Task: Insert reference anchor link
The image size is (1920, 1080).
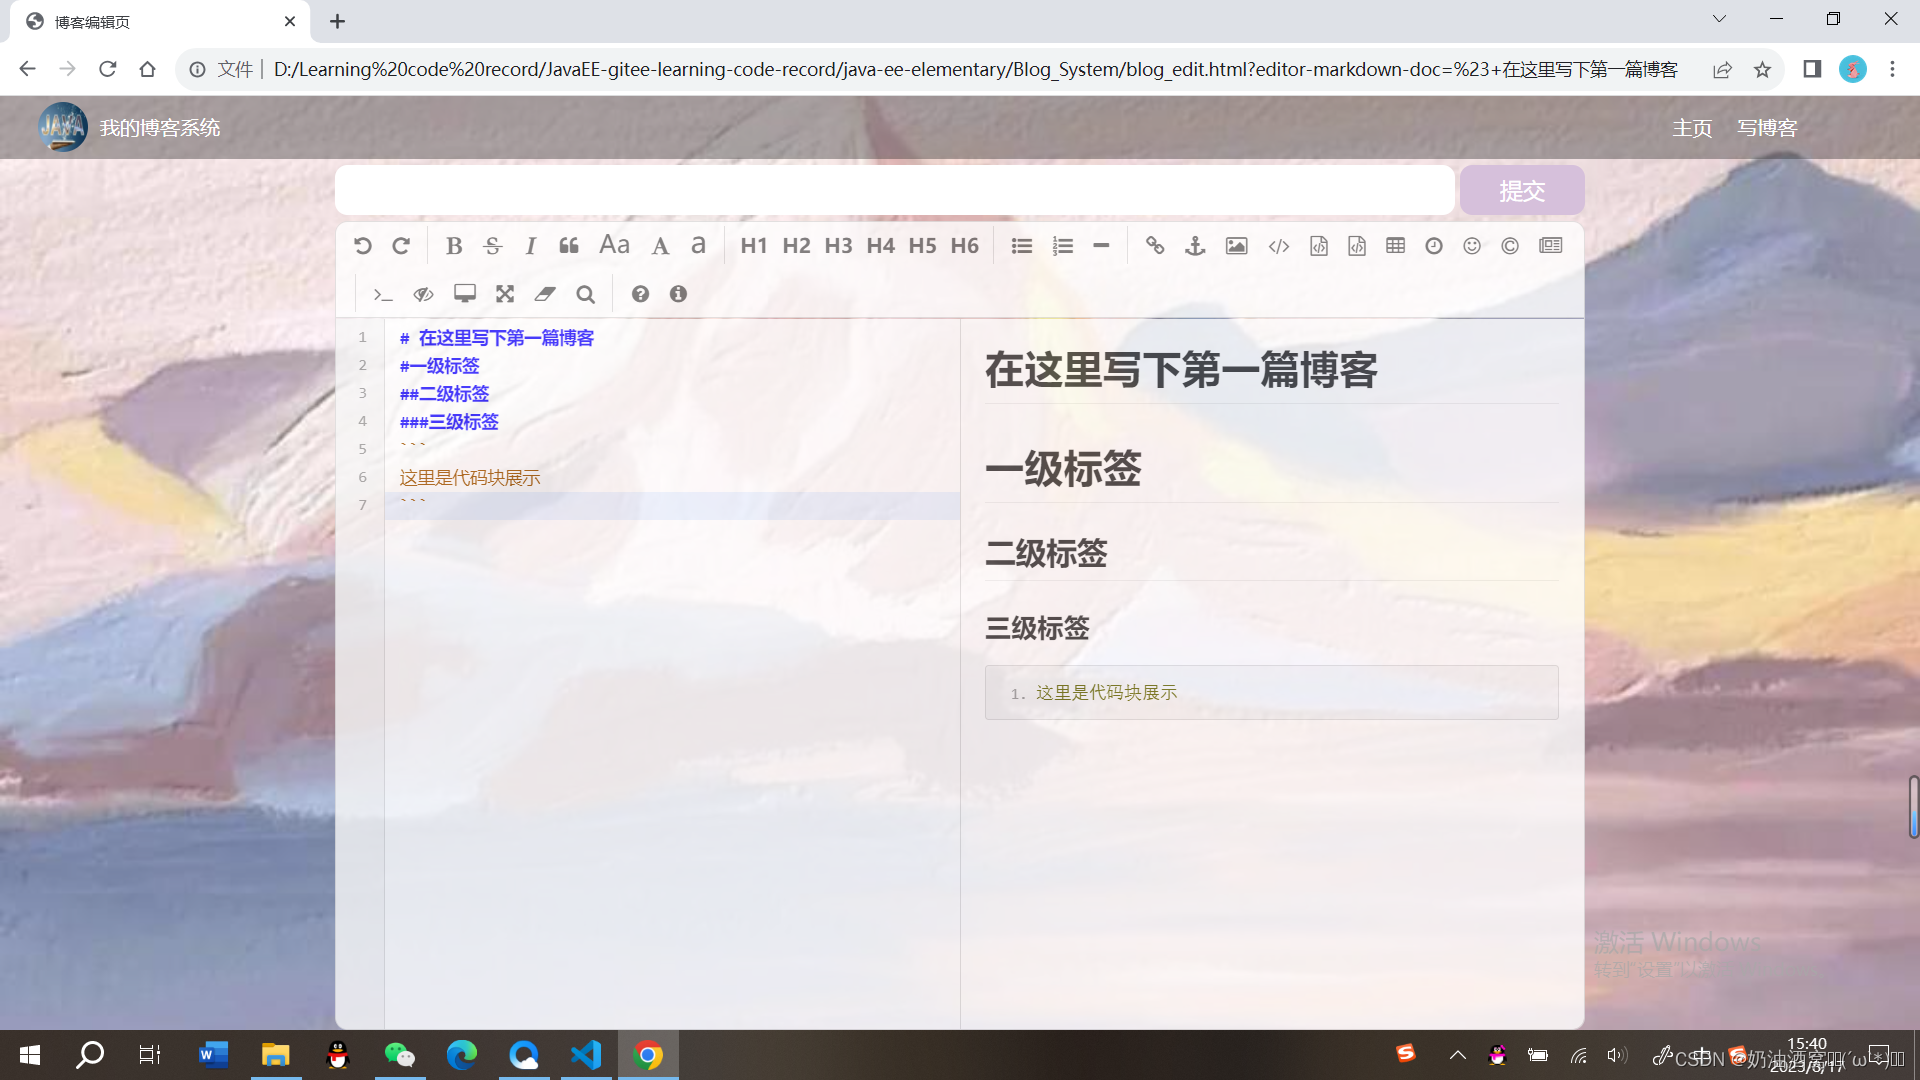Action: click(1195, 246)
